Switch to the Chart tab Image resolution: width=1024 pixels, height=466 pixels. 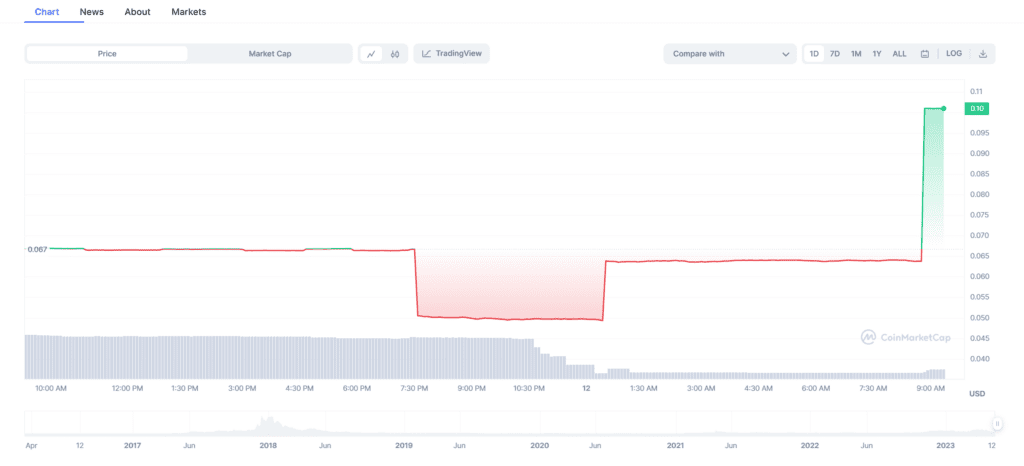pos(47,12)
